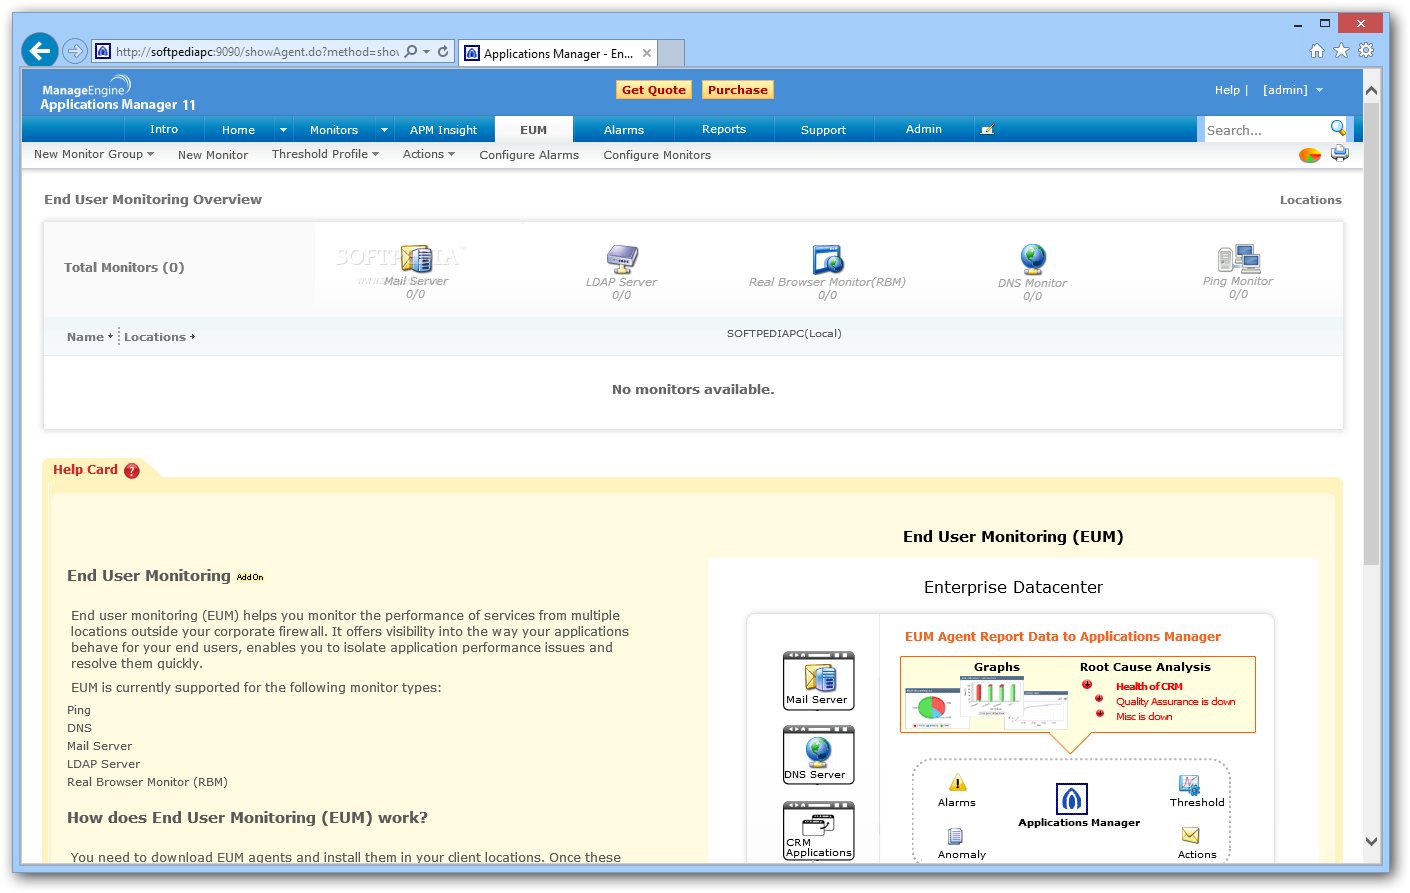The height and width of the screenshot is (893, 1410).
Task: Click the Get Quote button
Action: 654,90
